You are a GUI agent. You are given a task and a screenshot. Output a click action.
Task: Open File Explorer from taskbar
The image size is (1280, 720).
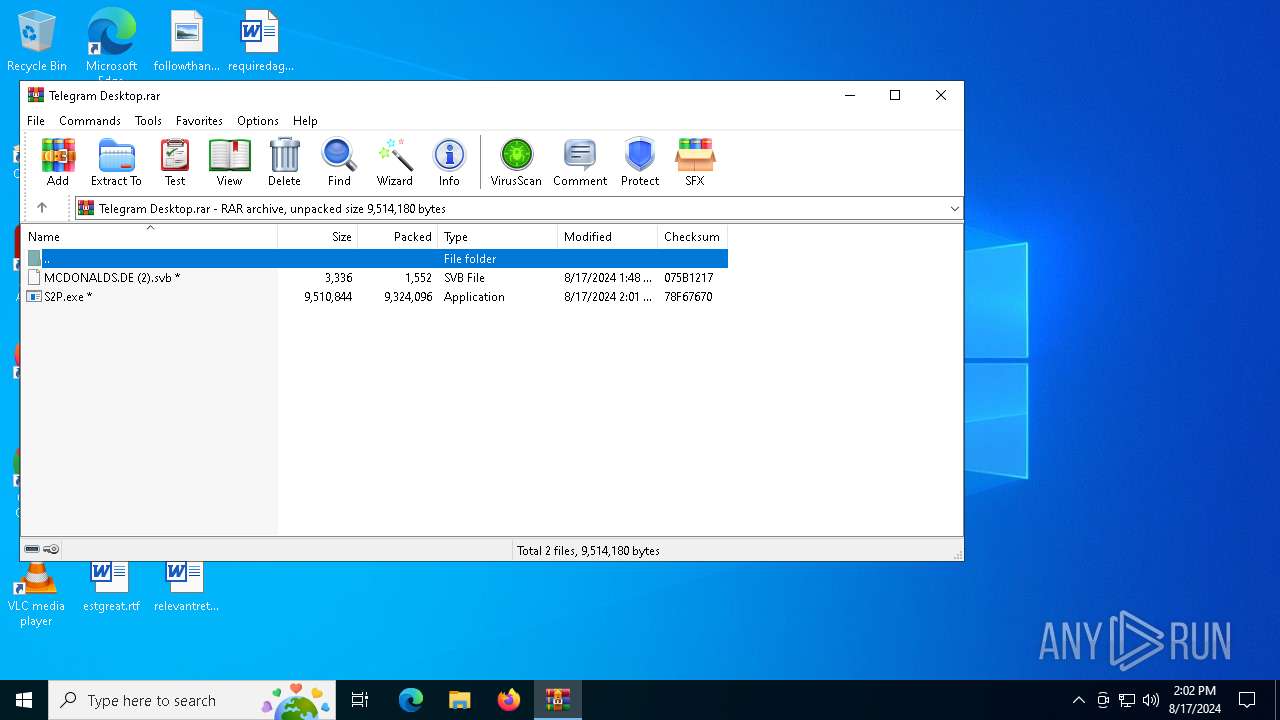coord(459,700)
